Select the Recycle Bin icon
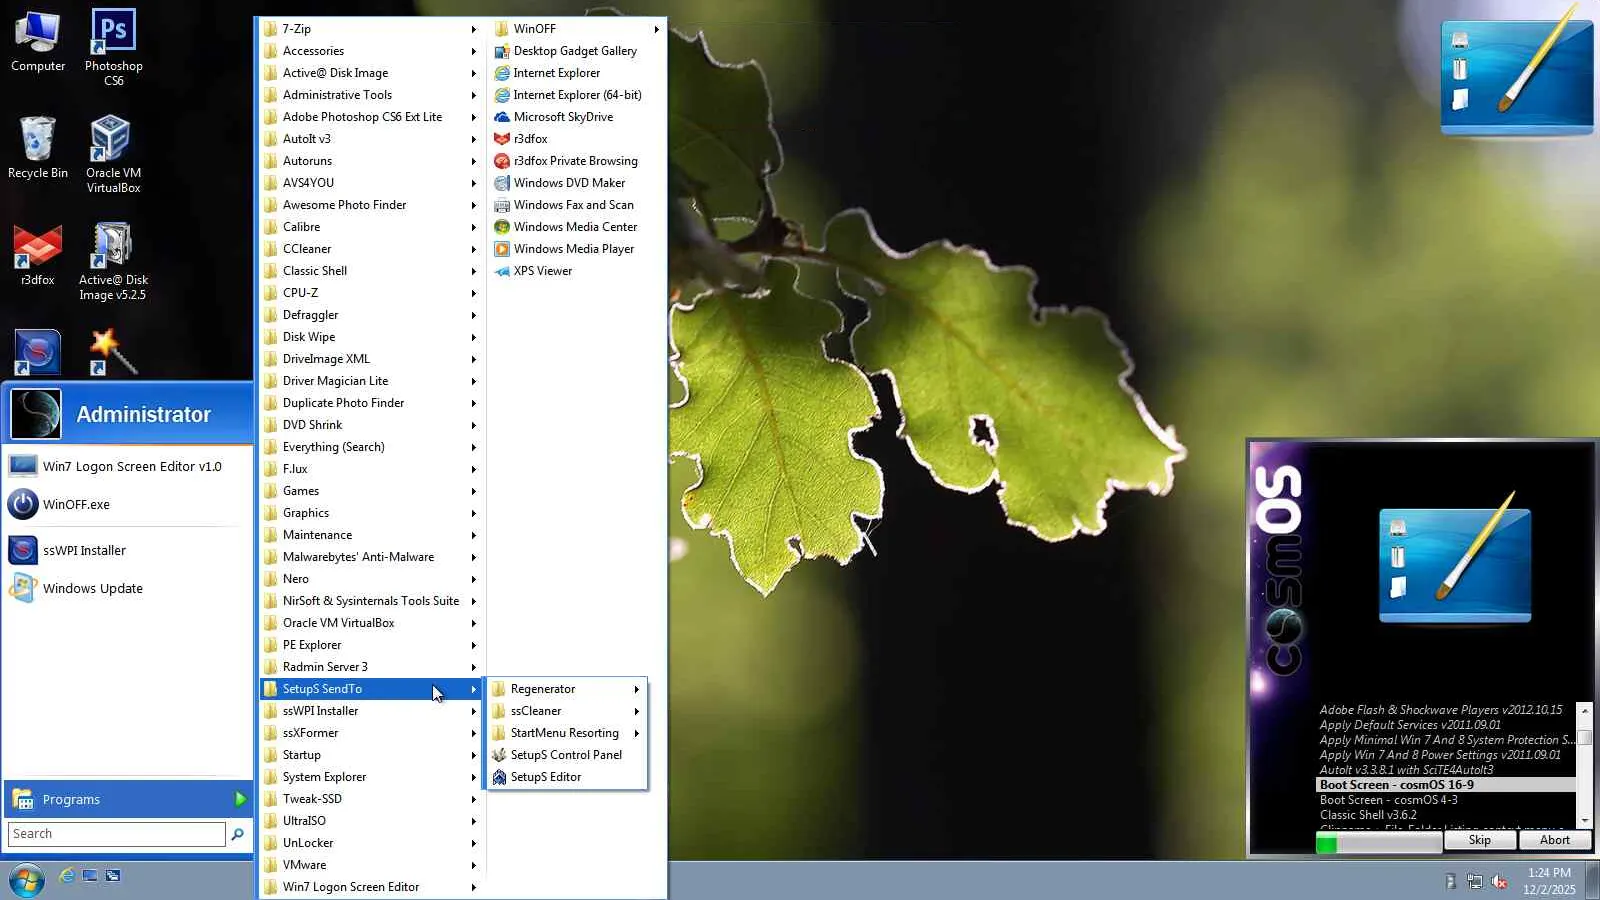 pyautogui.click(x=38, y=148)
